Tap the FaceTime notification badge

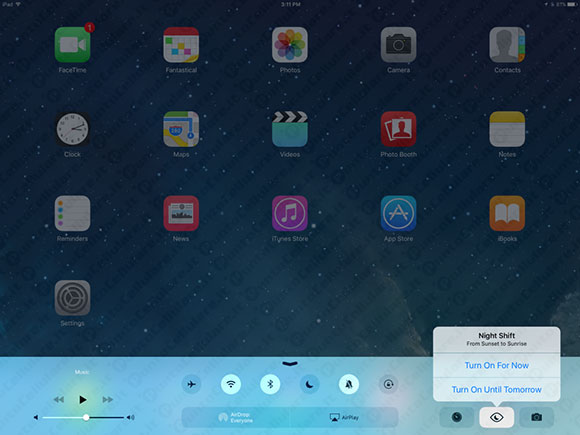coord(89,27)
